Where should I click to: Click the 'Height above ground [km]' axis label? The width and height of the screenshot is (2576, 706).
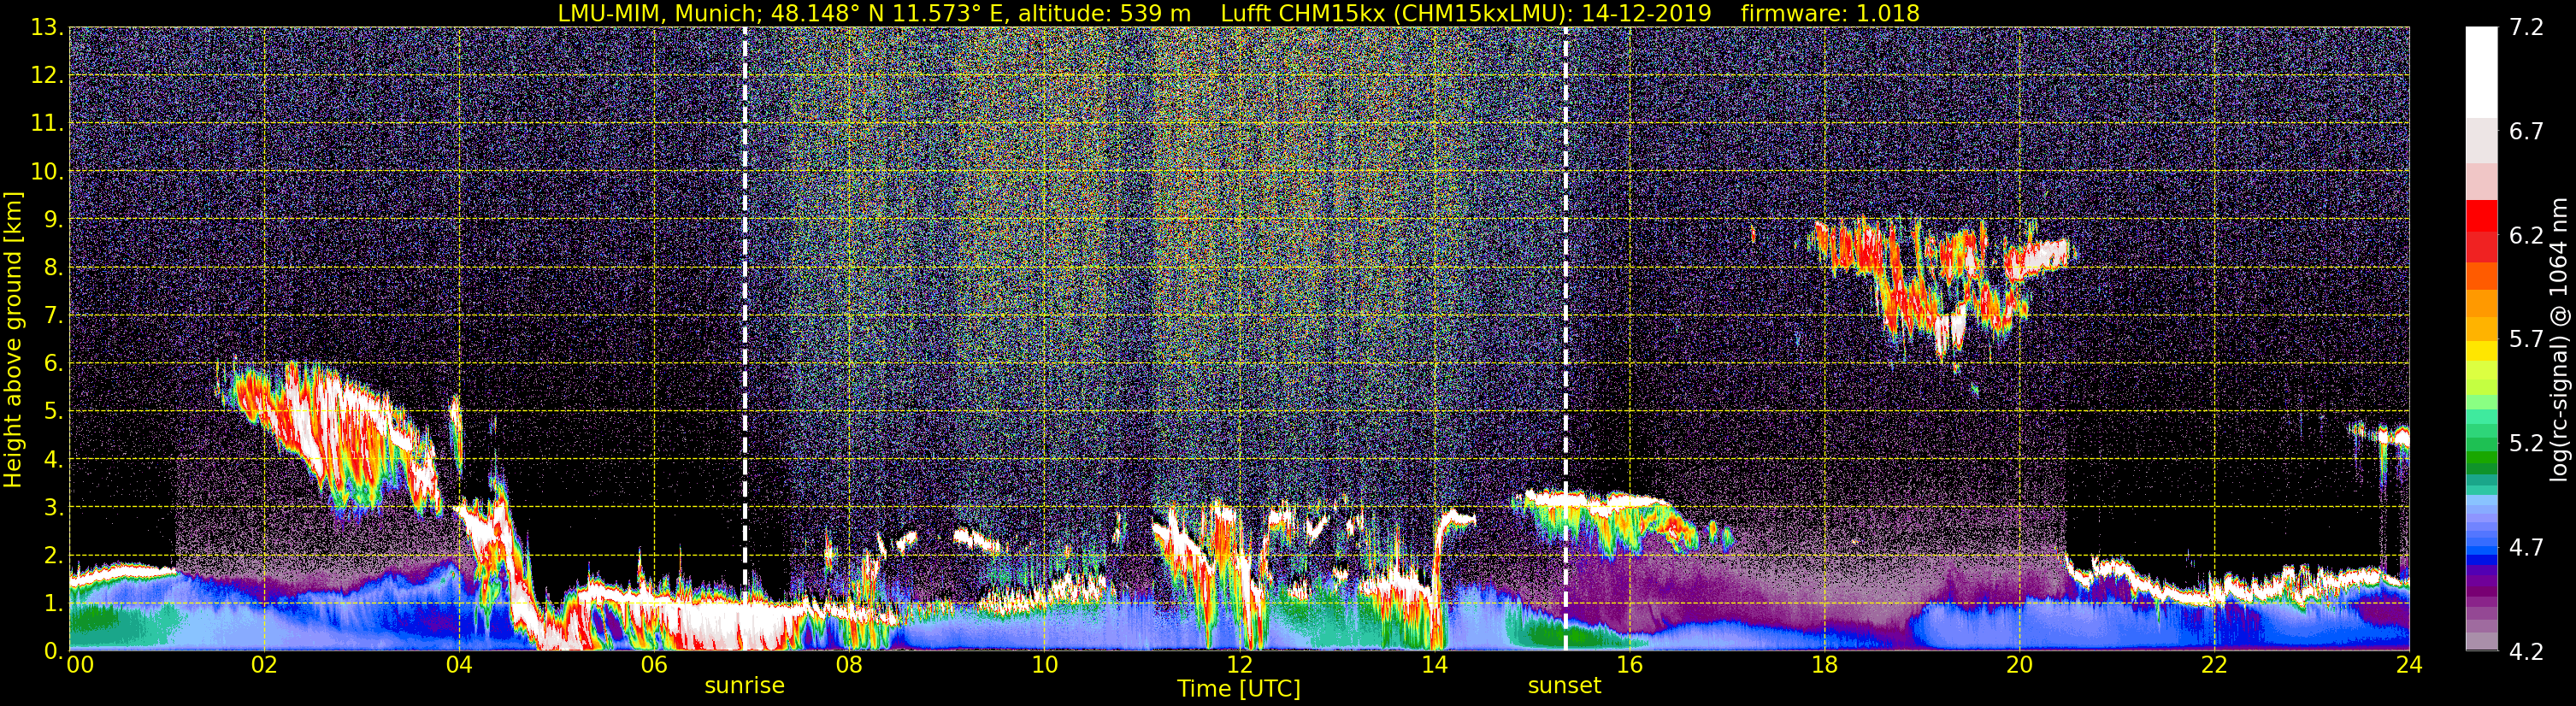[13, 340]
